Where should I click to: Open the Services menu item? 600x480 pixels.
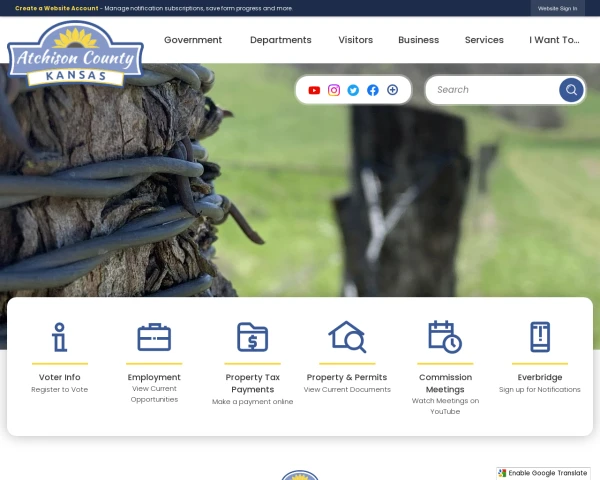pyautogui.click(x=484, y=40)
